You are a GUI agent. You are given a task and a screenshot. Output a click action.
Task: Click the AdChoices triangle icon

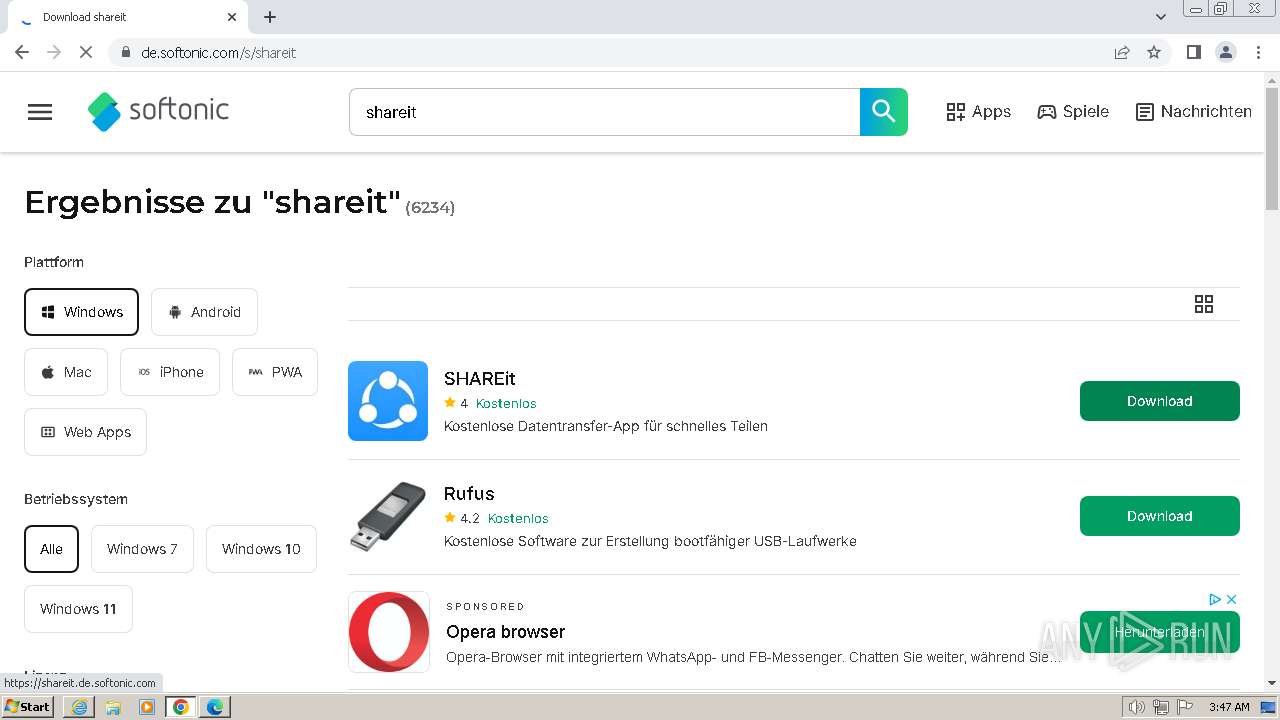1215,599
